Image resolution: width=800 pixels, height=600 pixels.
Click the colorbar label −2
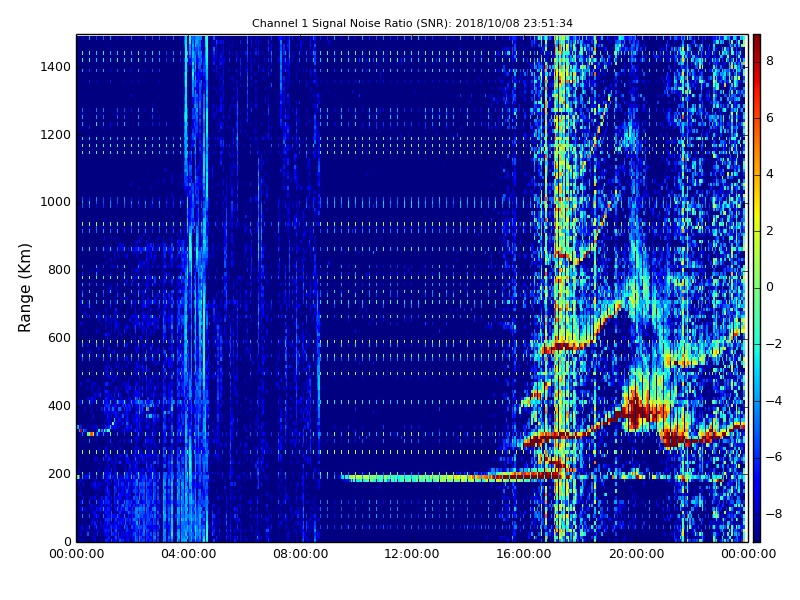774,344
